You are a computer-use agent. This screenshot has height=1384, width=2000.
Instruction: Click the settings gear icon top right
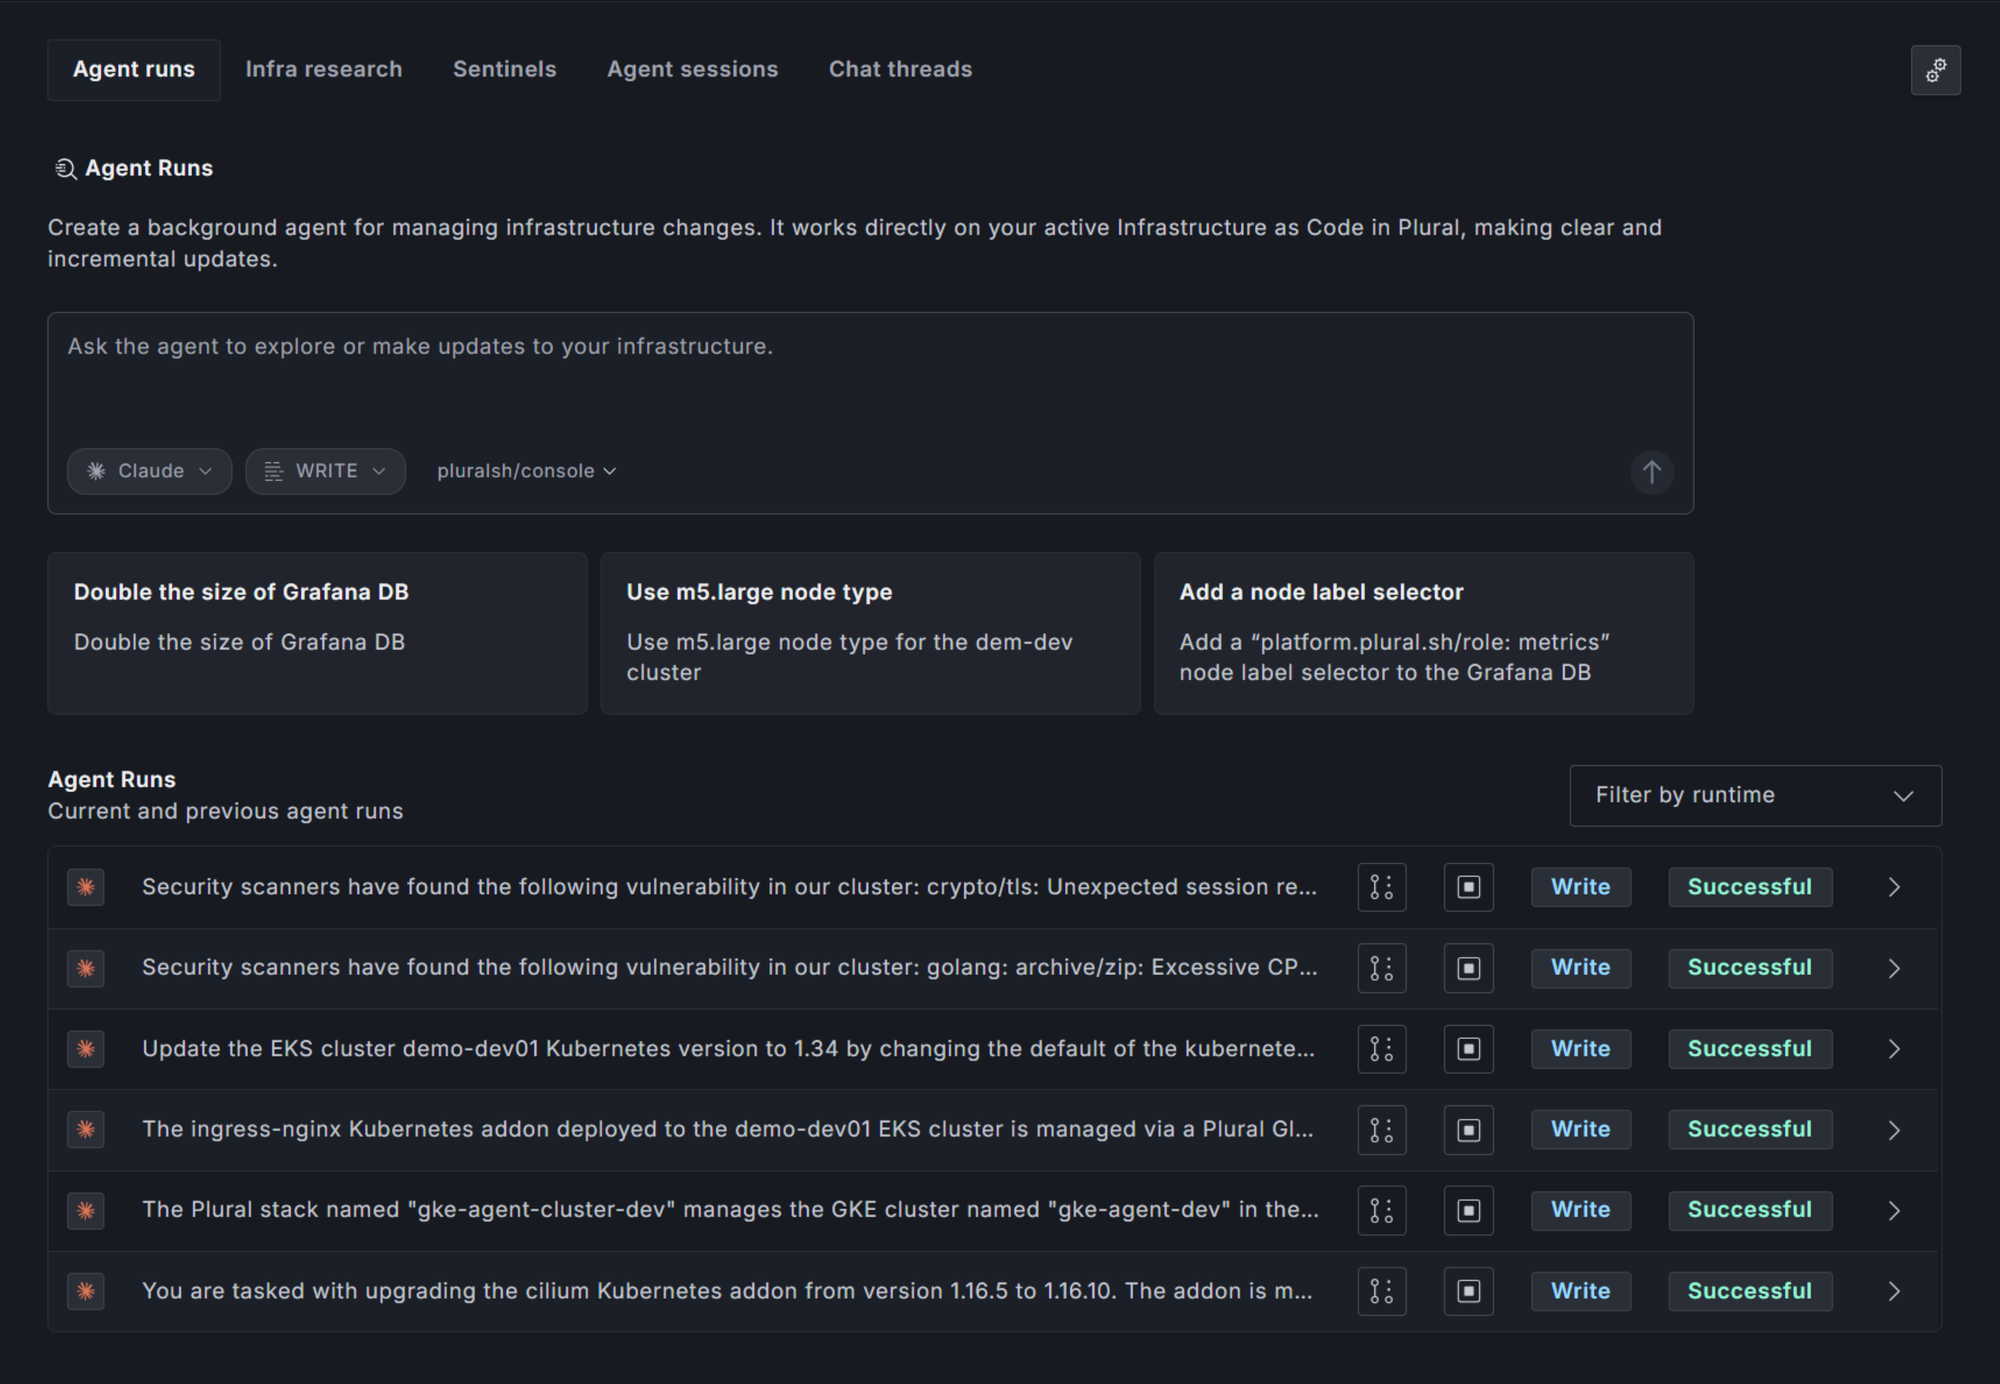point(1935,70)
